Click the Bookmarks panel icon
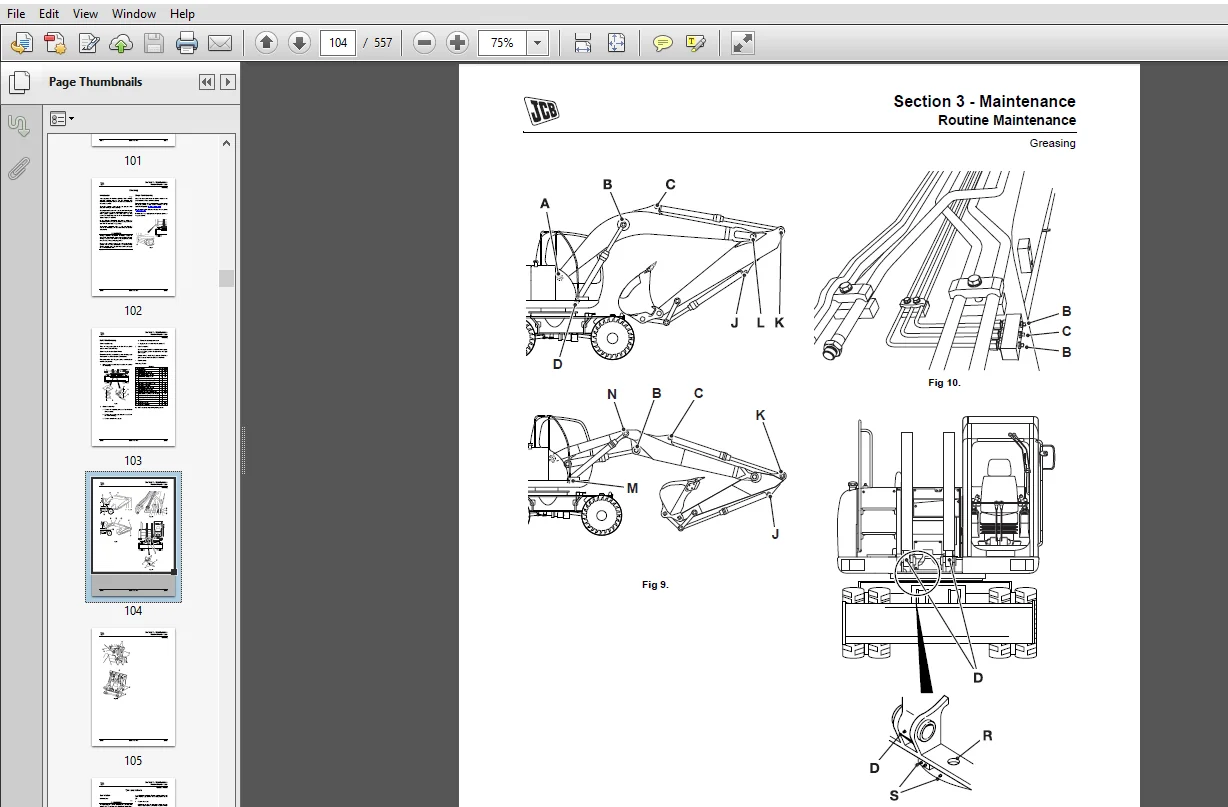1228x807 pixels. click(19, 126)
